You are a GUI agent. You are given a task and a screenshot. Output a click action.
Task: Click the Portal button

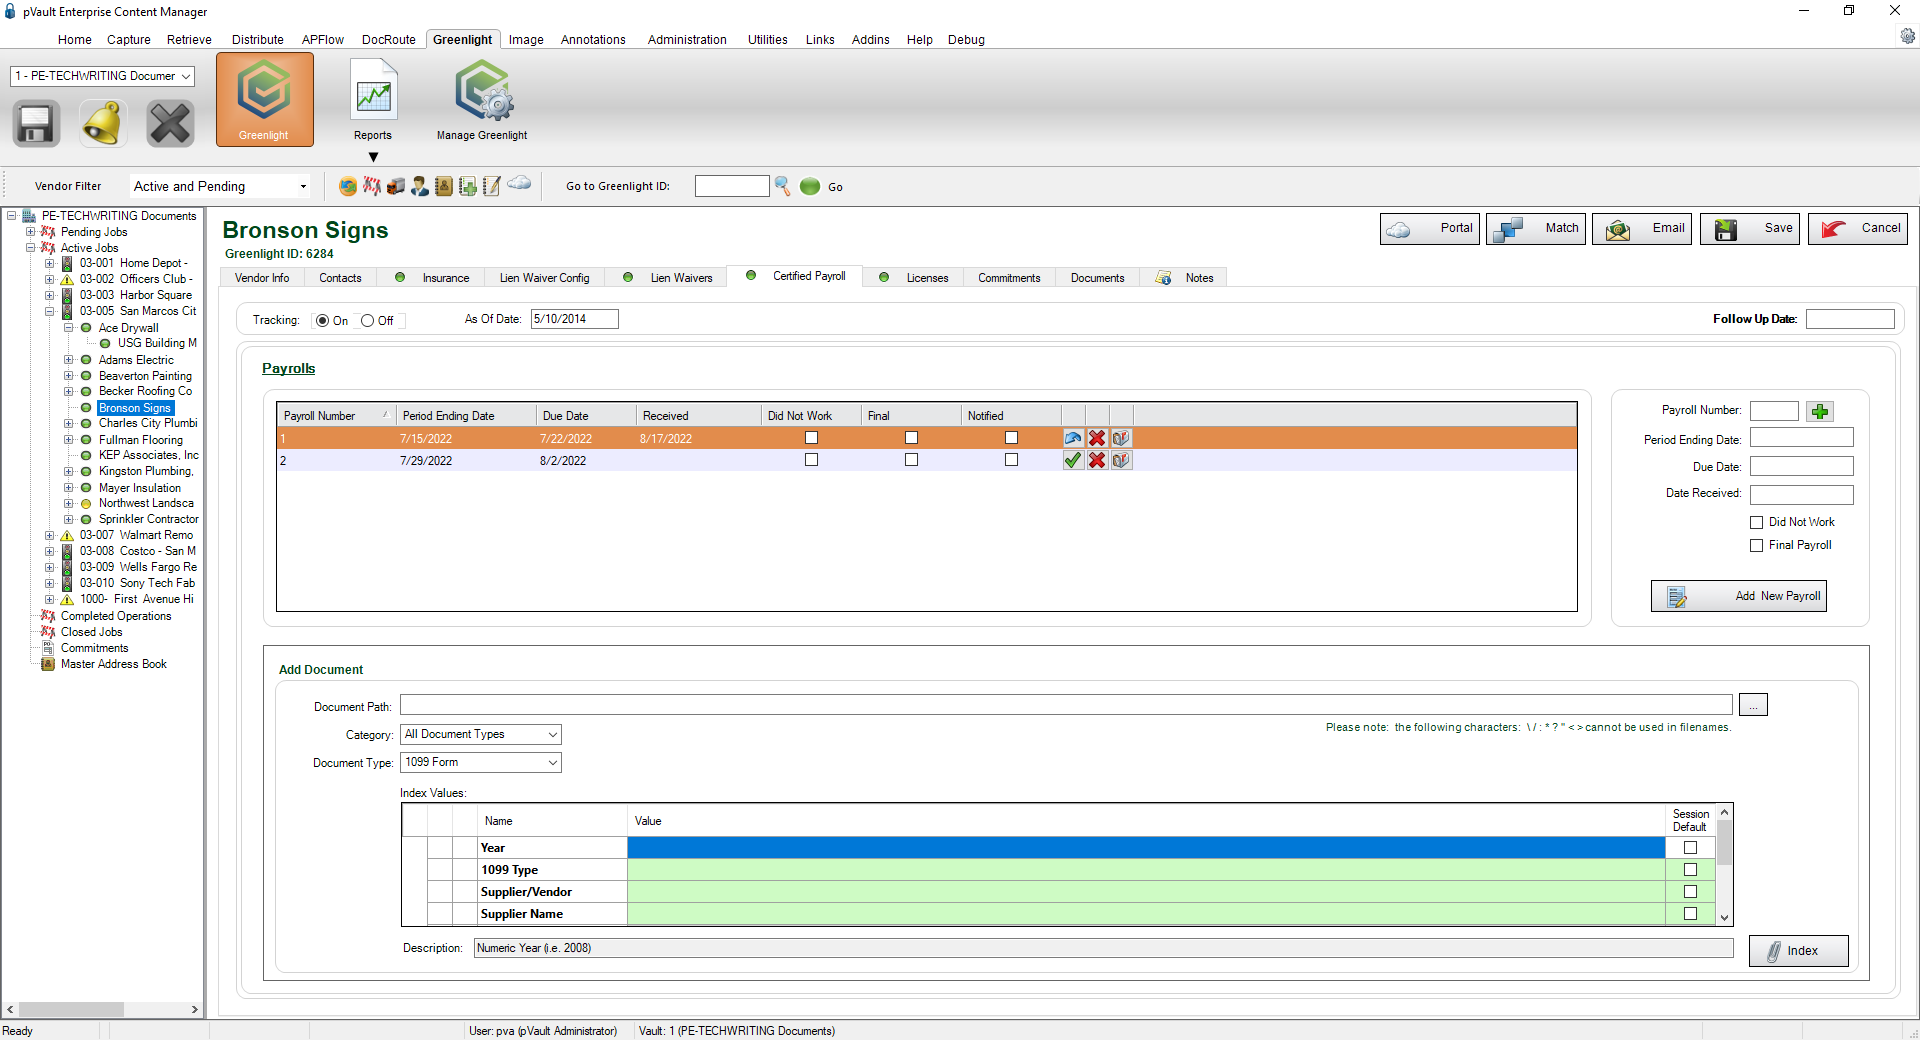click(1430, 229)
